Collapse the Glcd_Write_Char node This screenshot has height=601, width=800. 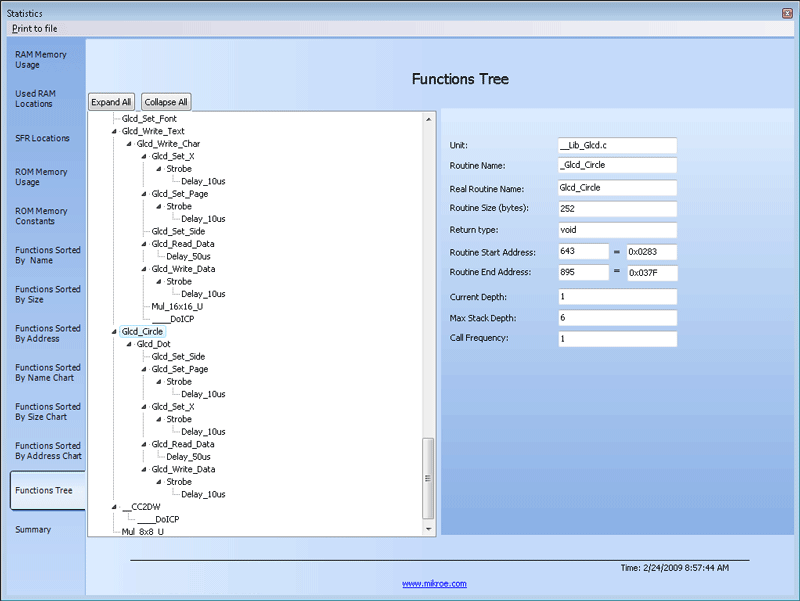129,144
